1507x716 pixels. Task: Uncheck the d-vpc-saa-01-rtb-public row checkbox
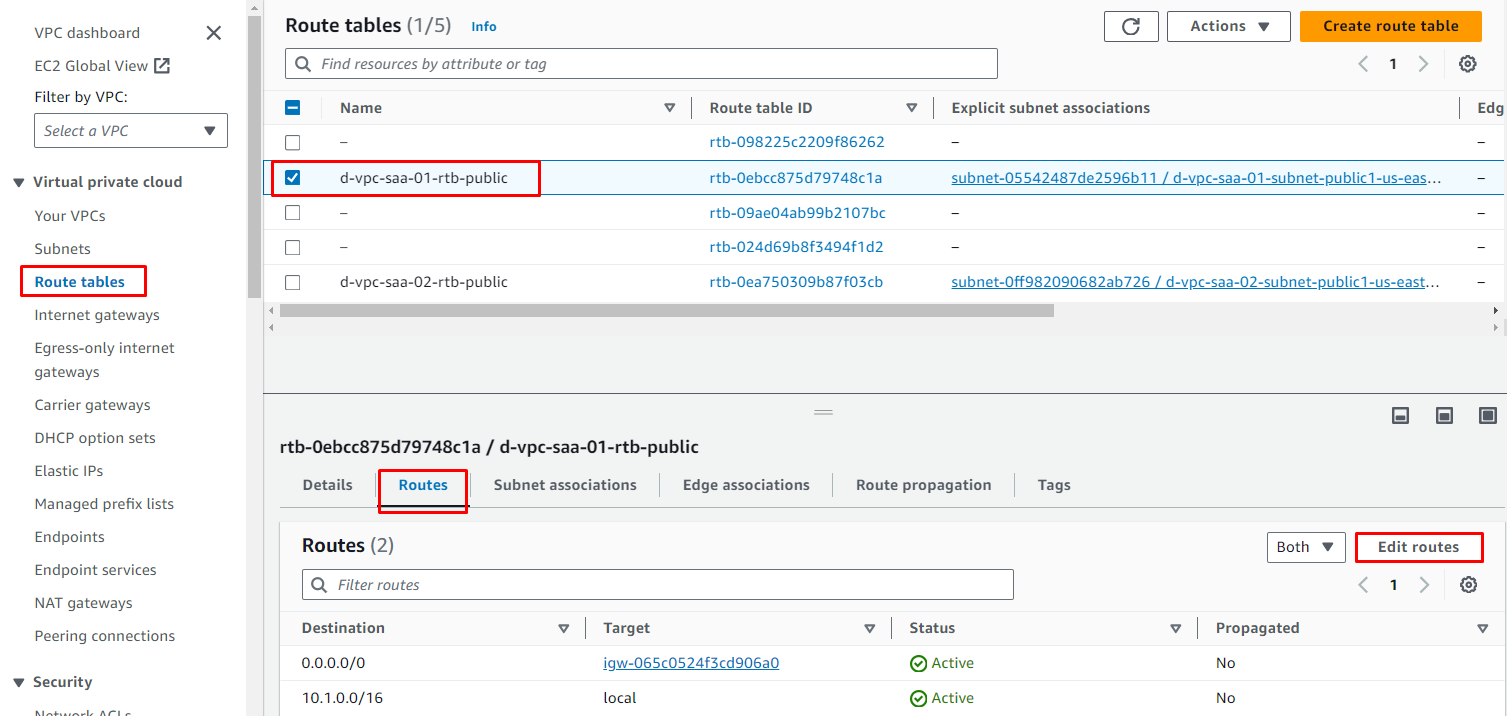point(293,178)
